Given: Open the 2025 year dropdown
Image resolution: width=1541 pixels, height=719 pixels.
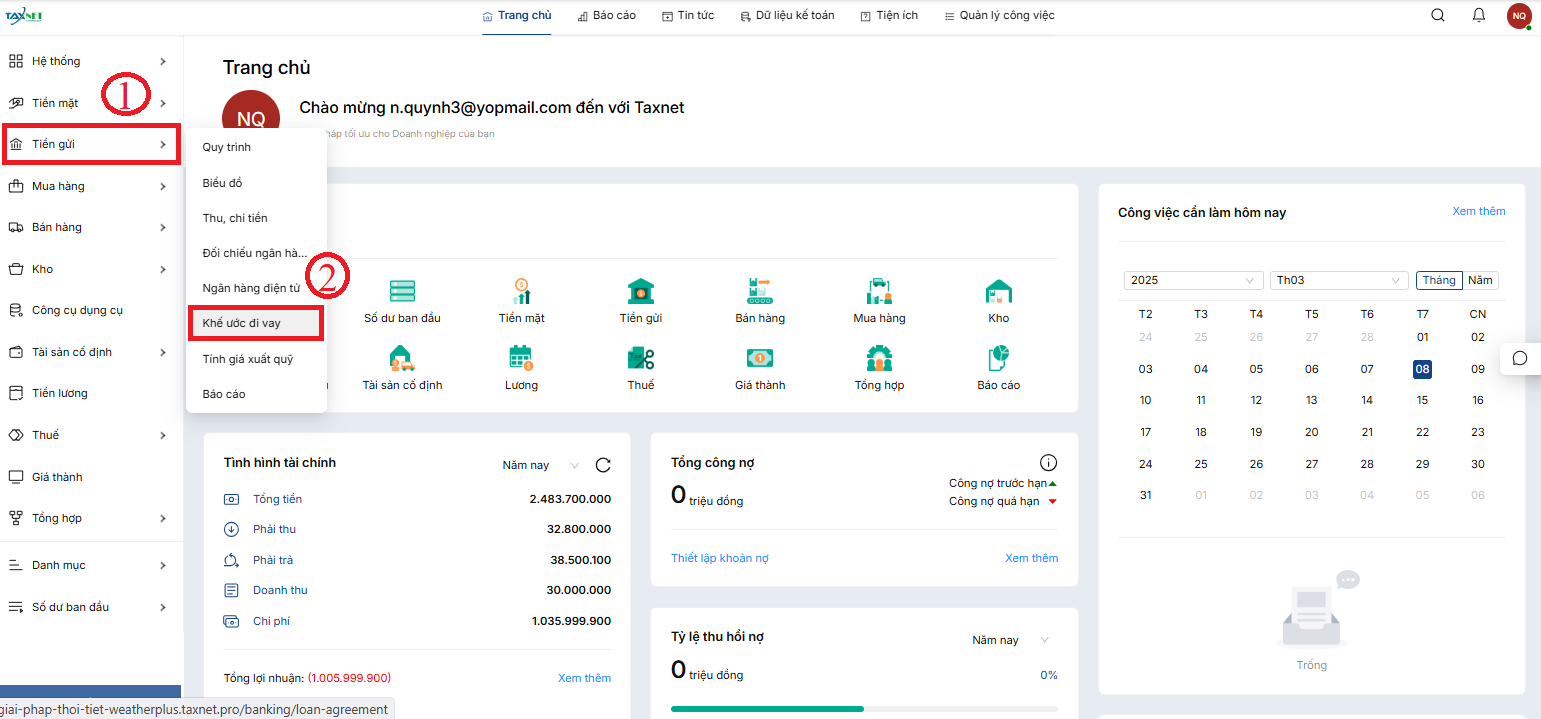Looking at the screenshot, I should (x=1194, y=280).
